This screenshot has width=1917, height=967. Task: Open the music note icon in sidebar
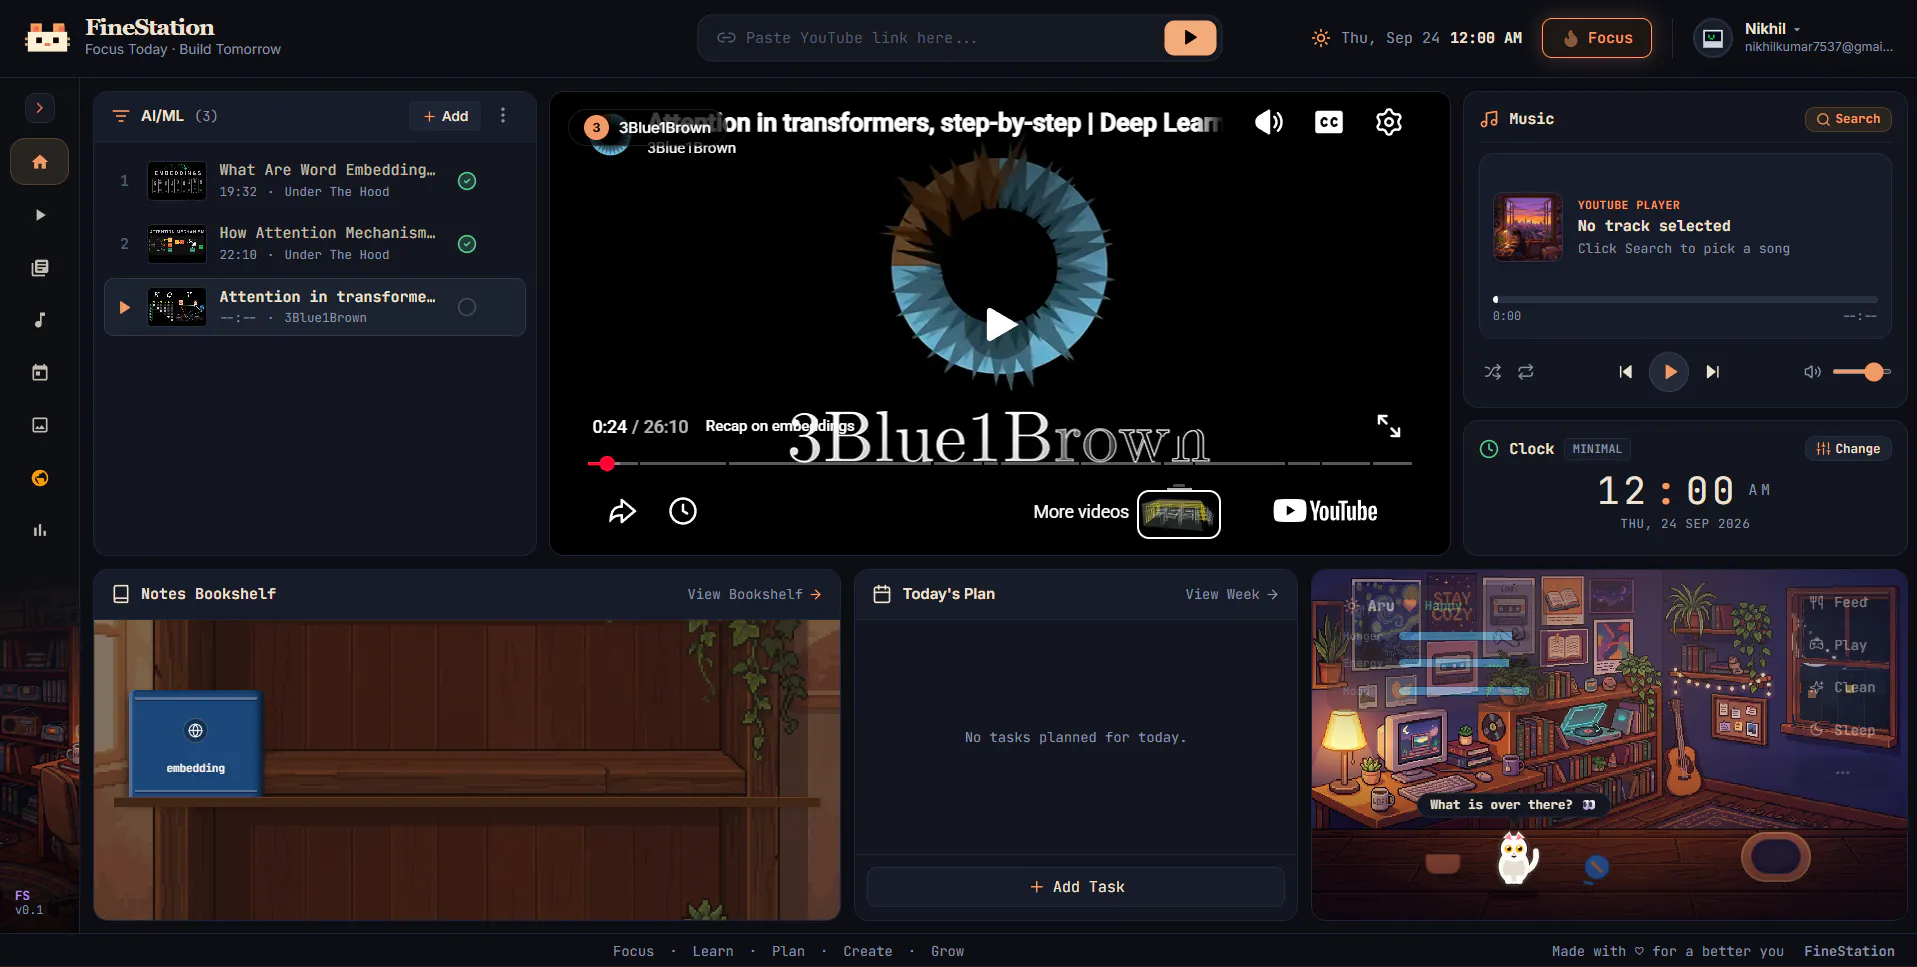[40, 320]
